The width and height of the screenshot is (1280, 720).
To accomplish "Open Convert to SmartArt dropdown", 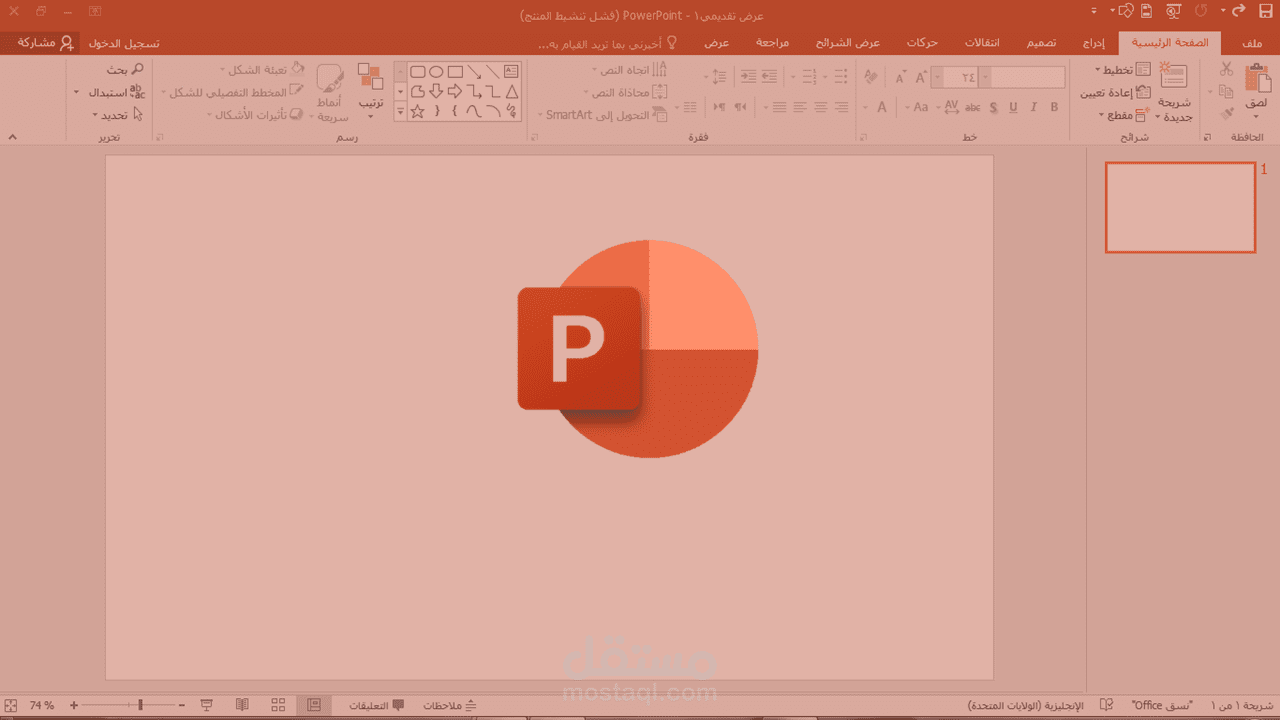I will tap(603, 115).
